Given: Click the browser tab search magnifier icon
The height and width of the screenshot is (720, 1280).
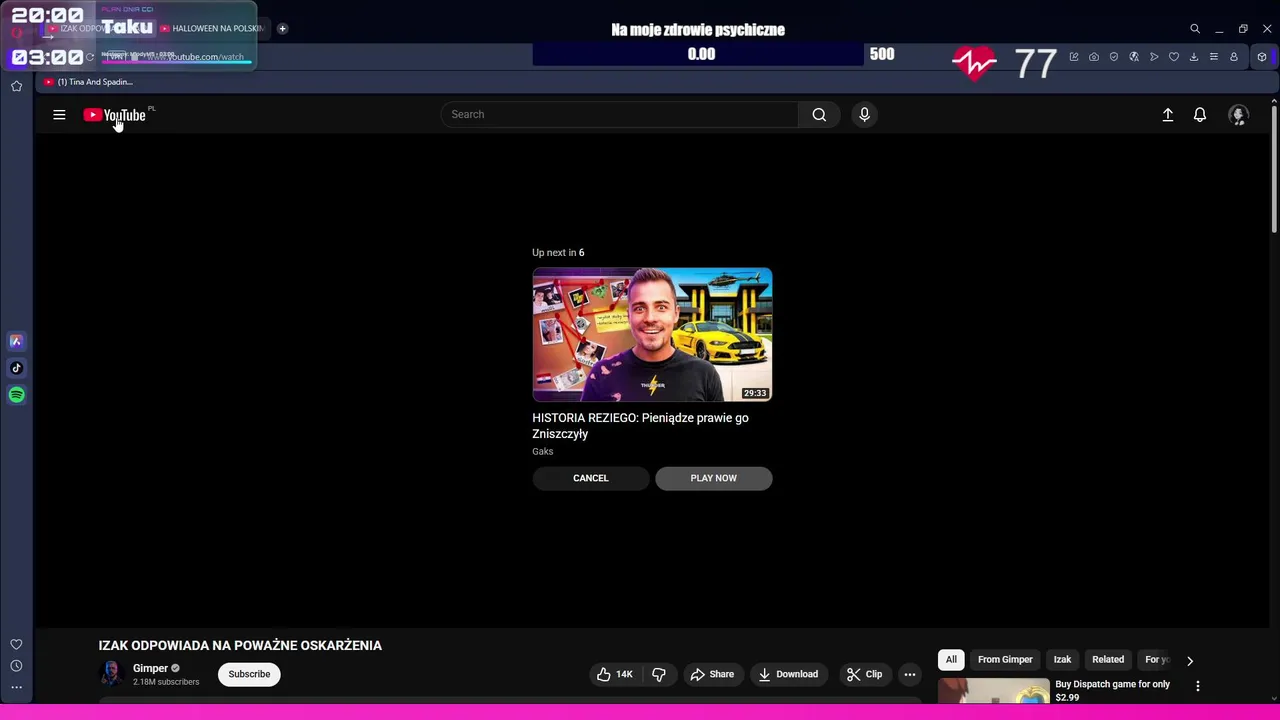Looking at the screenshot, I should coord(1194,29).
